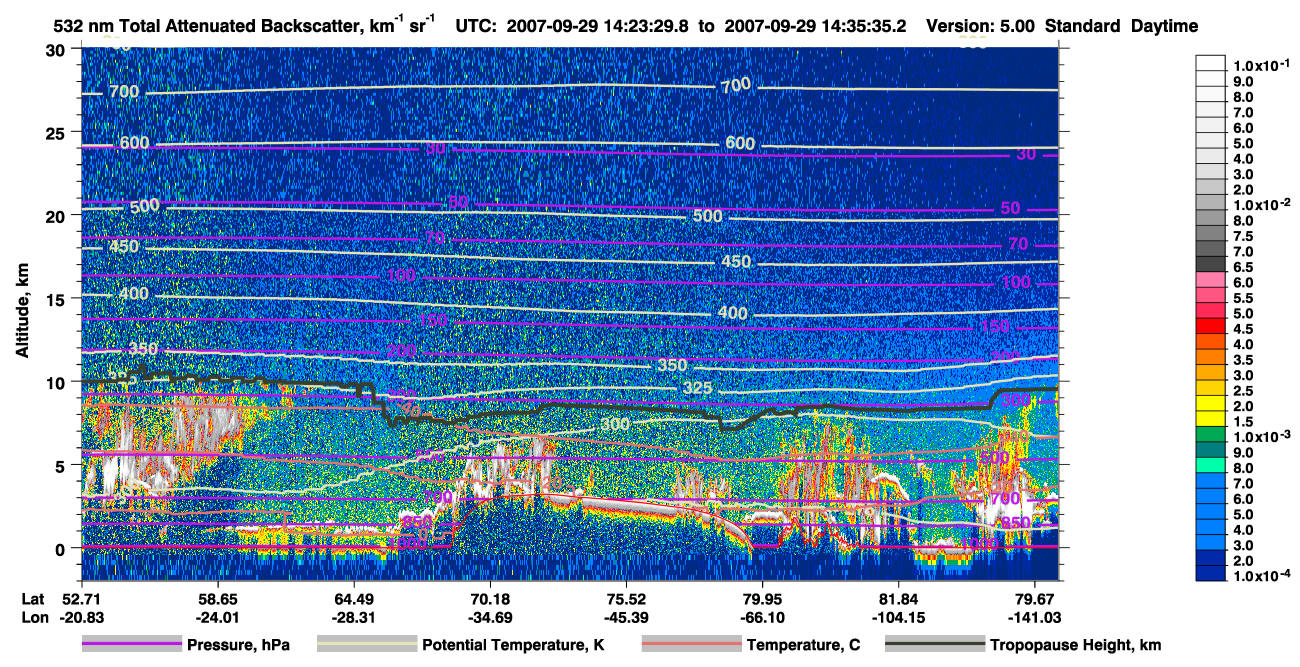Click the altitude axis tick labeled 25
Image resolution: width=1300 pixels, height=667 pixels.
(x=57, y=132)
